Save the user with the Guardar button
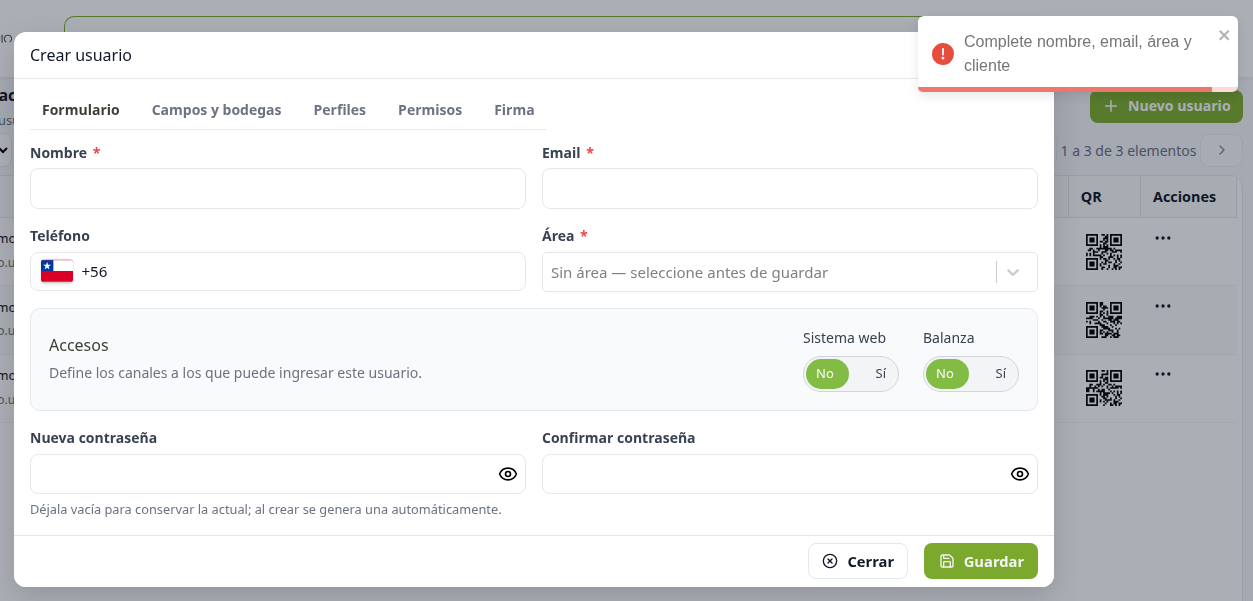This screenshot has height=601, width=1253. click(981, 561)
